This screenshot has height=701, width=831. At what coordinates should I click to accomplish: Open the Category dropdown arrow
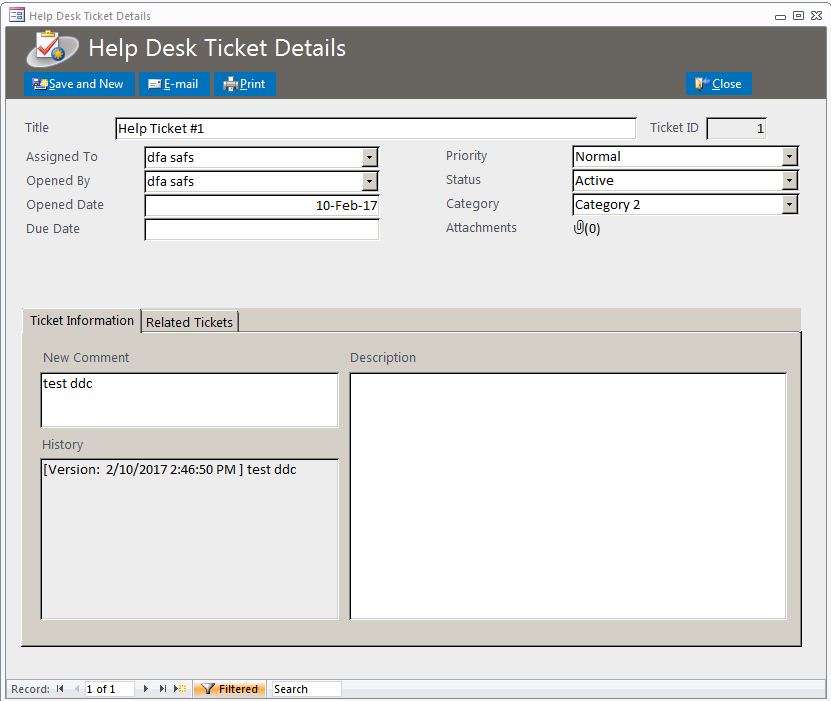pos(790,205)
